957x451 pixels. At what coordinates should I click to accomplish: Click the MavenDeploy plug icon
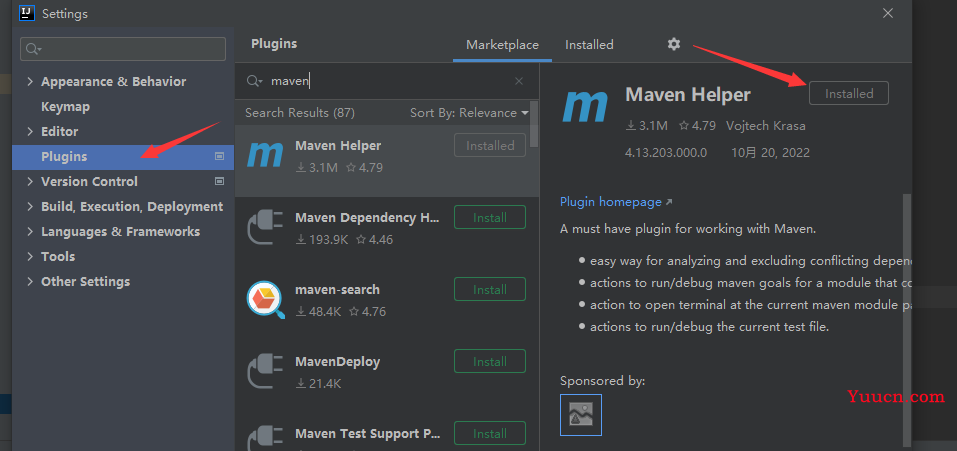[x=265, y=372]
